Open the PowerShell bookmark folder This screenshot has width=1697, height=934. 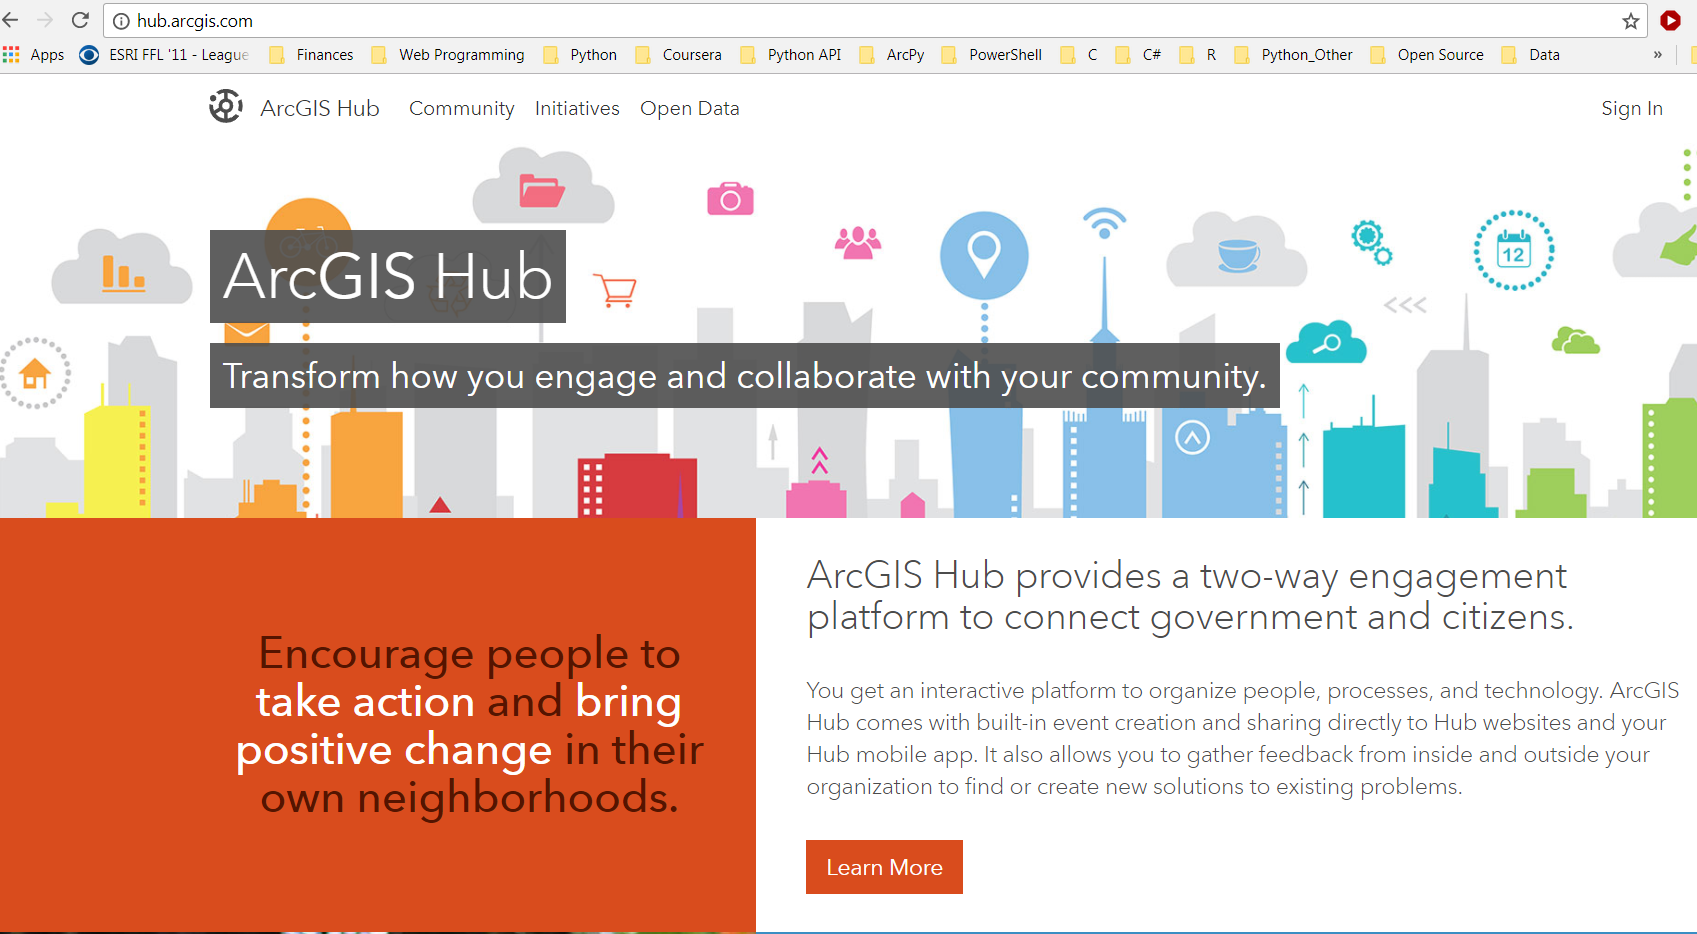pyautogui.click(x=992, y=55)
